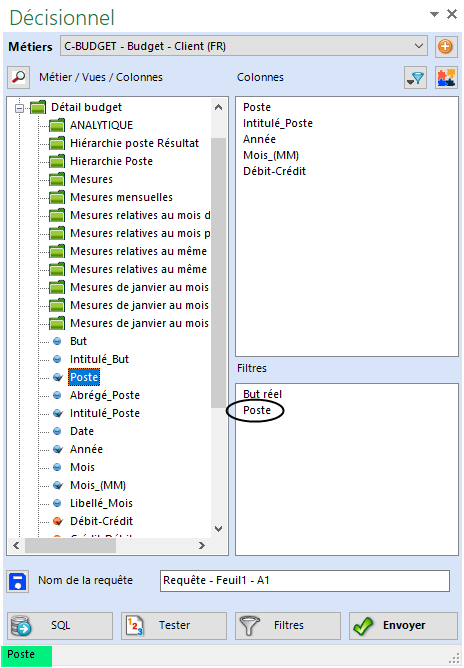Image resolution: width=464 pixels, height=668 pixels.
Task: Click the magnifying glass search icon
Action: (18, 77)
